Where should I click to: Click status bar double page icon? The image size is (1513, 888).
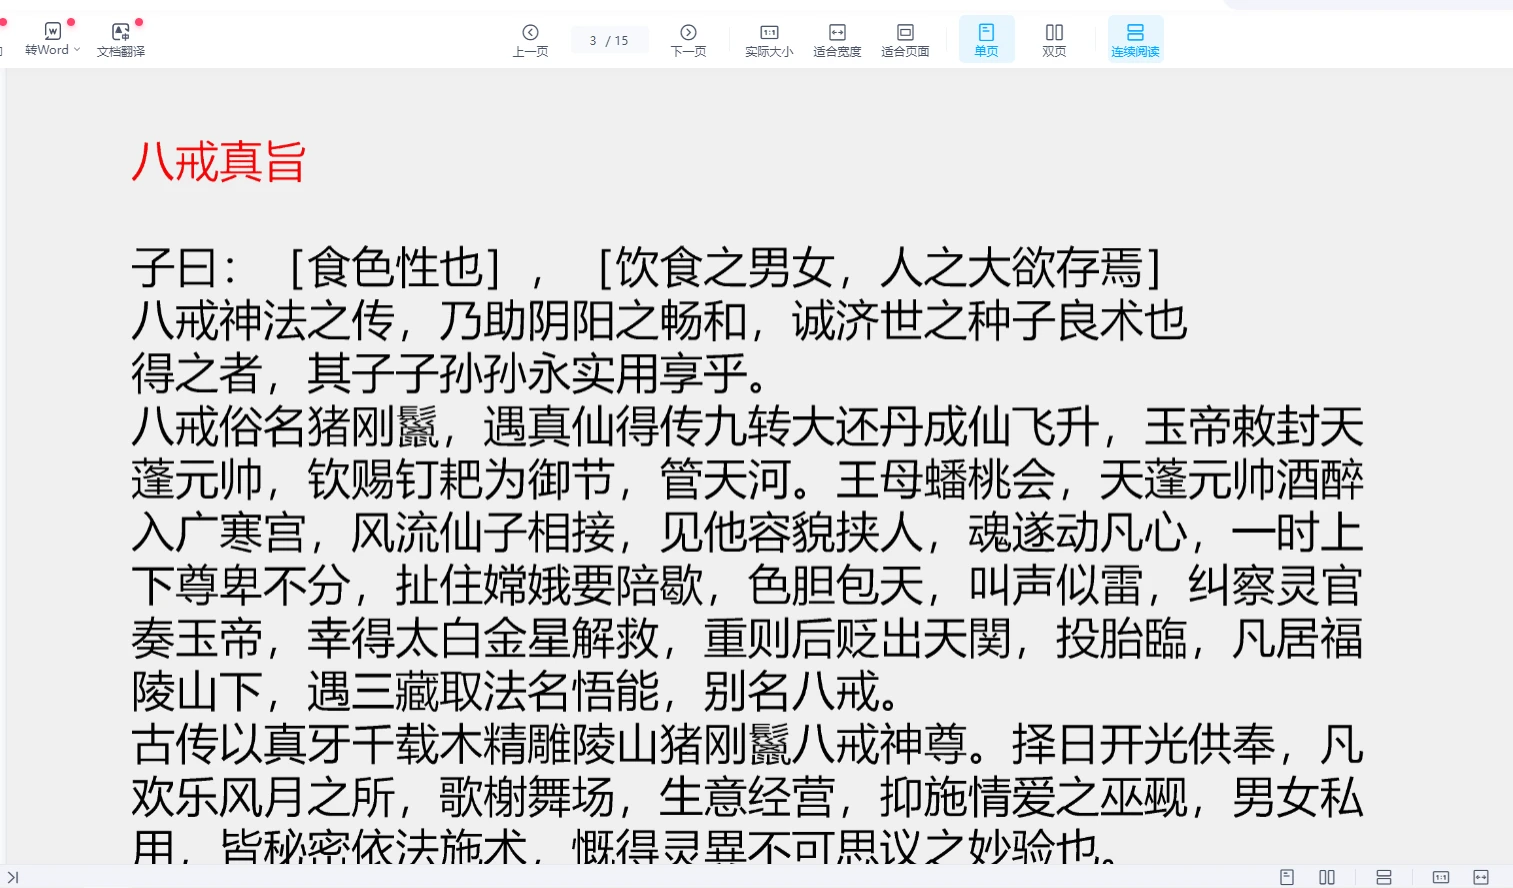(x=1327, y=877)
